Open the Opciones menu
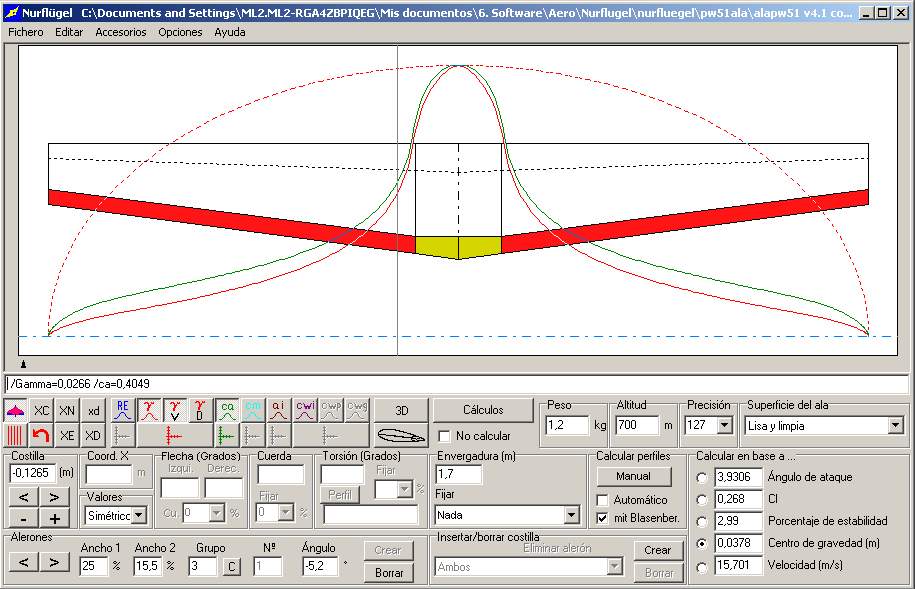 pyautogui.click(x=180, y=32)
